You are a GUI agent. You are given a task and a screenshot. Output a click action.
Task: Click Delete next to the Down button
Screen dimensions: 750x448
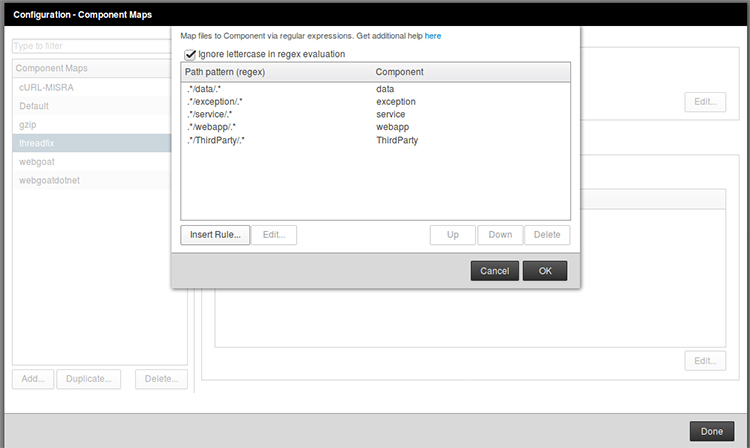click(547, 235)
